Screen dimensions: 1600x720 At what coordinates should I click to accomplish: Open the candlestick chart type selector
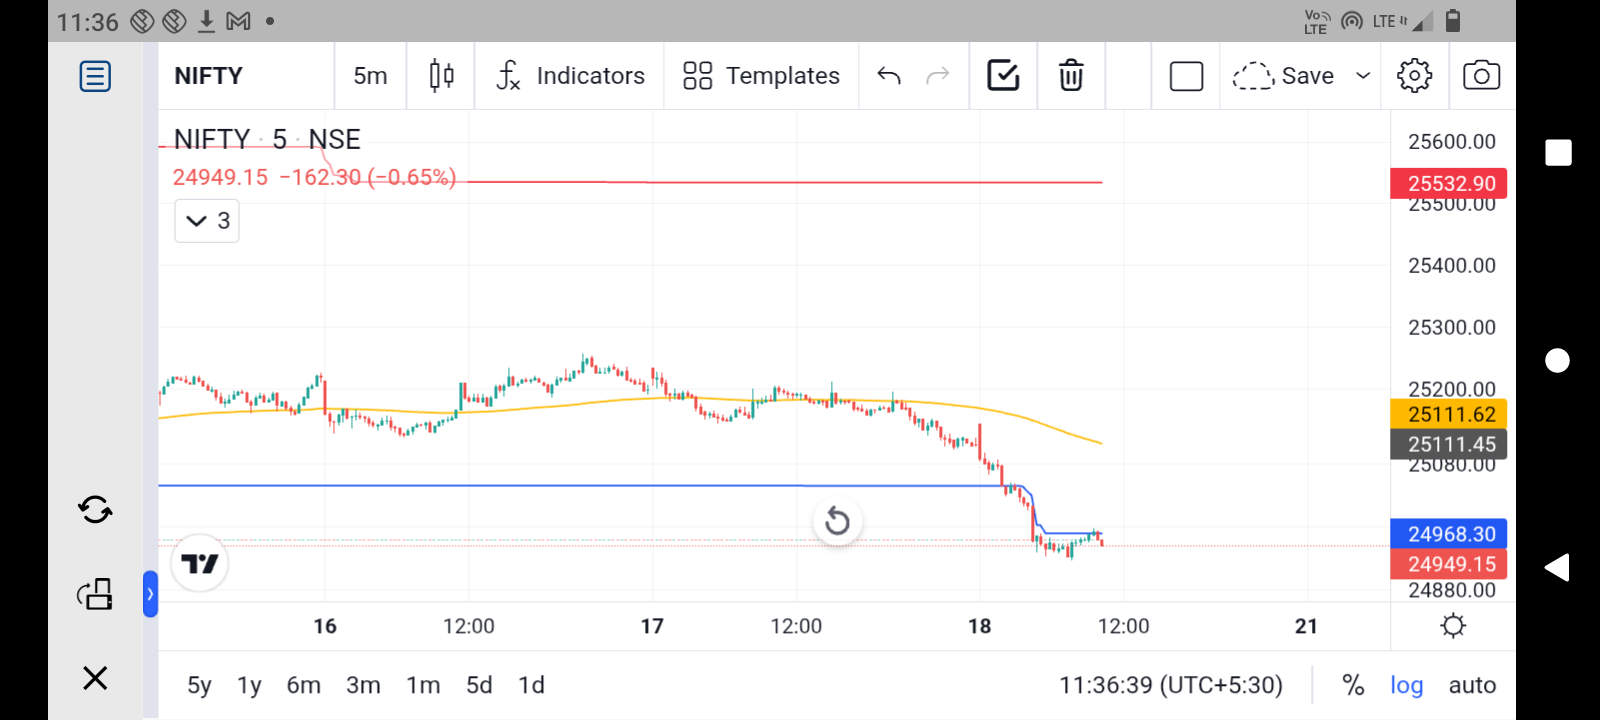(441, 76)
